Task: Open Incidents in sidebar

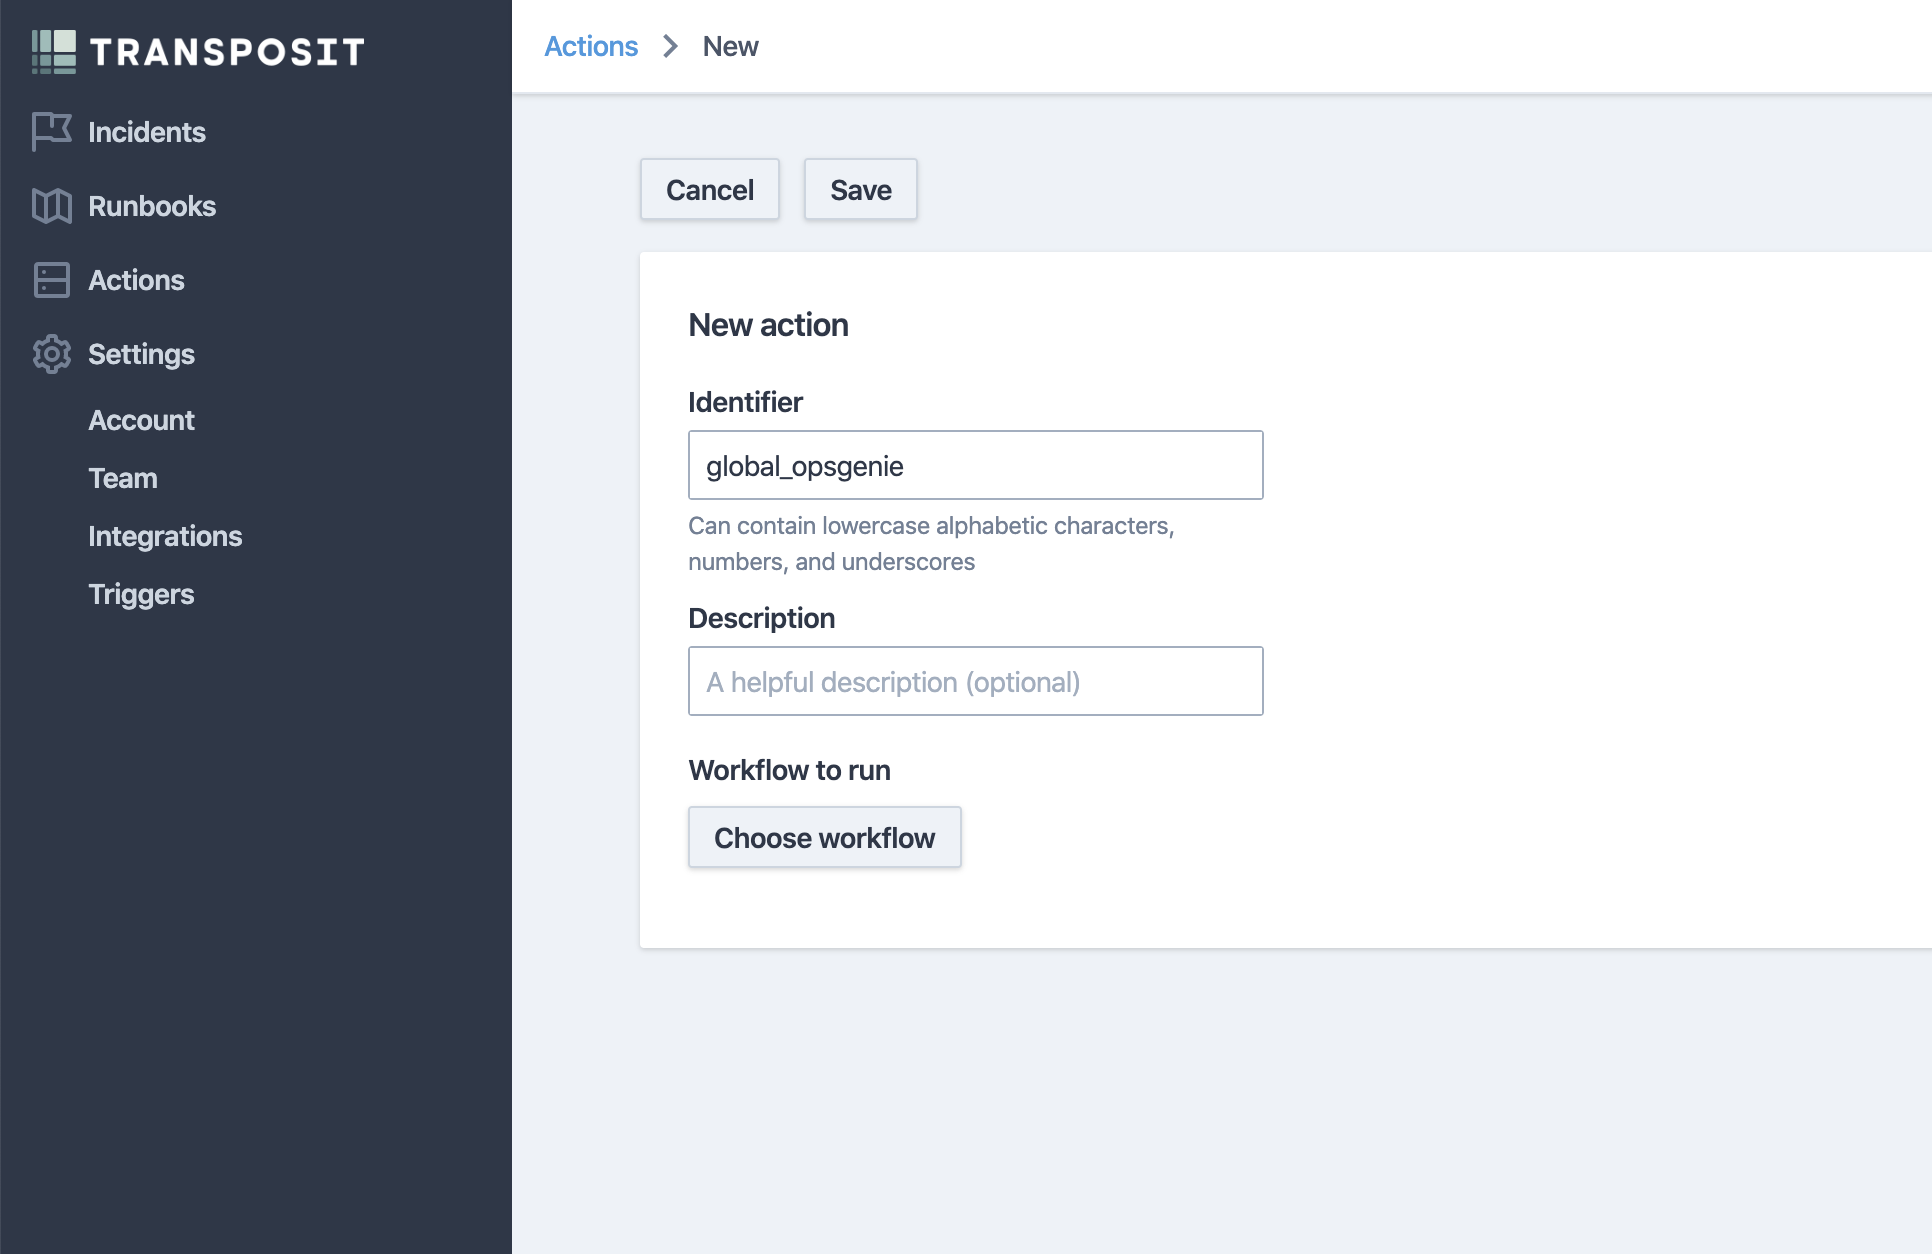Action: click(146, 132)
